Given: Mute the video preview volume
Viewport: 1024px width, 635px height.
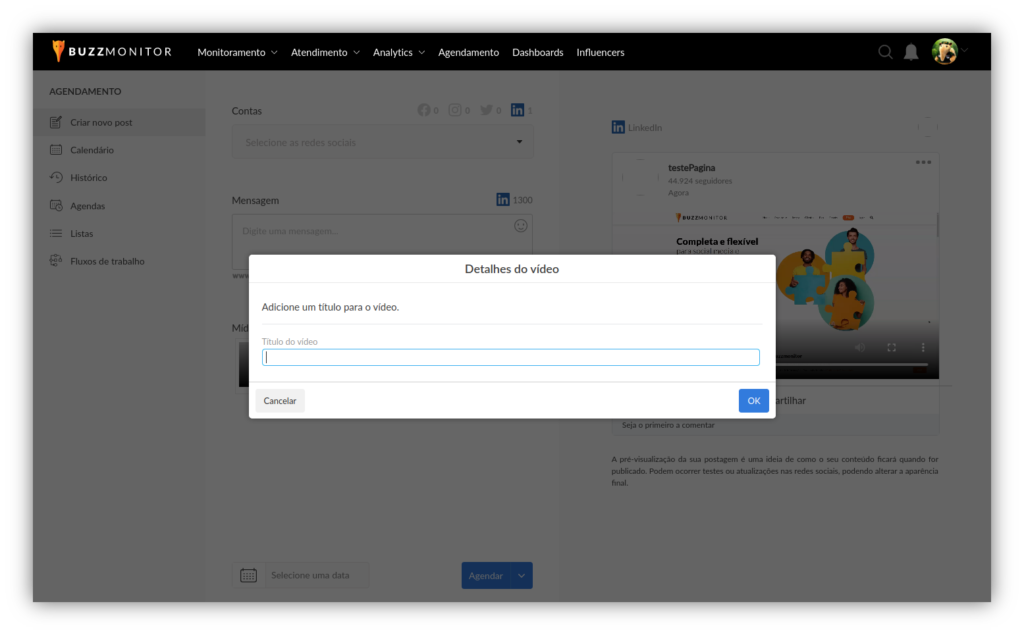Looking at the screenshot, I should click(x=859, y=347).
